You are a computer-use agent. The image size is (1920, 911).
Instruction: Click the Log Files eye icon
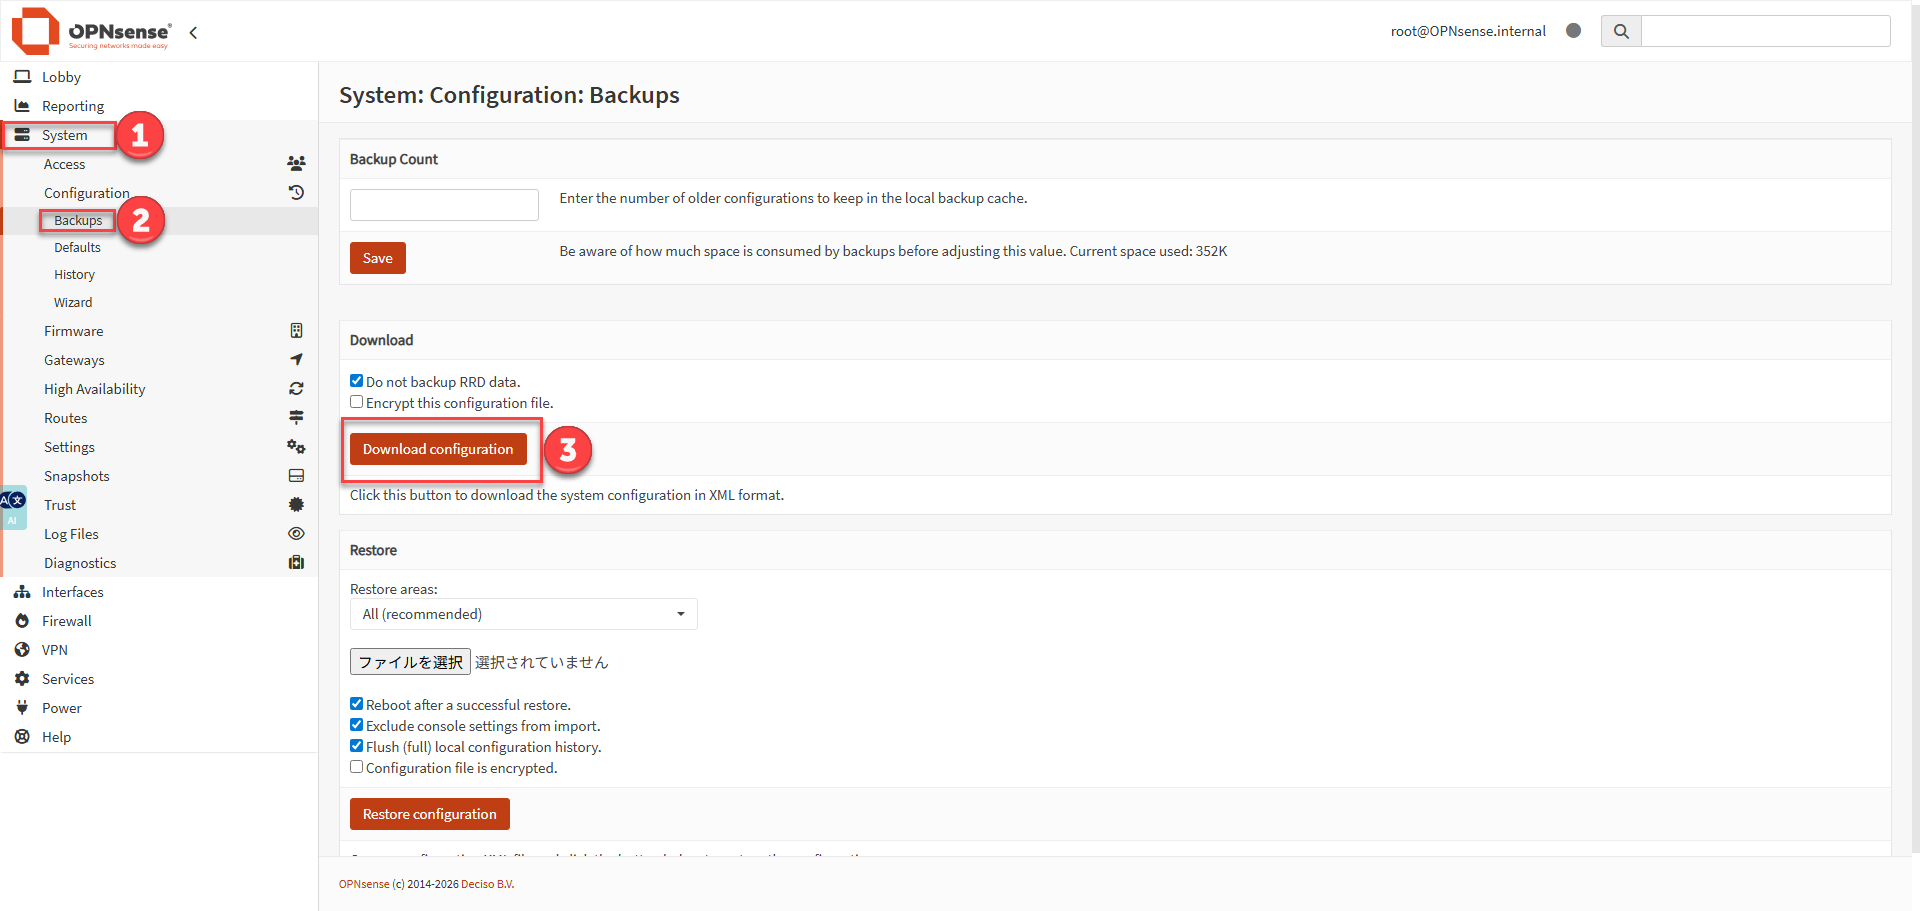coord(296,534)
